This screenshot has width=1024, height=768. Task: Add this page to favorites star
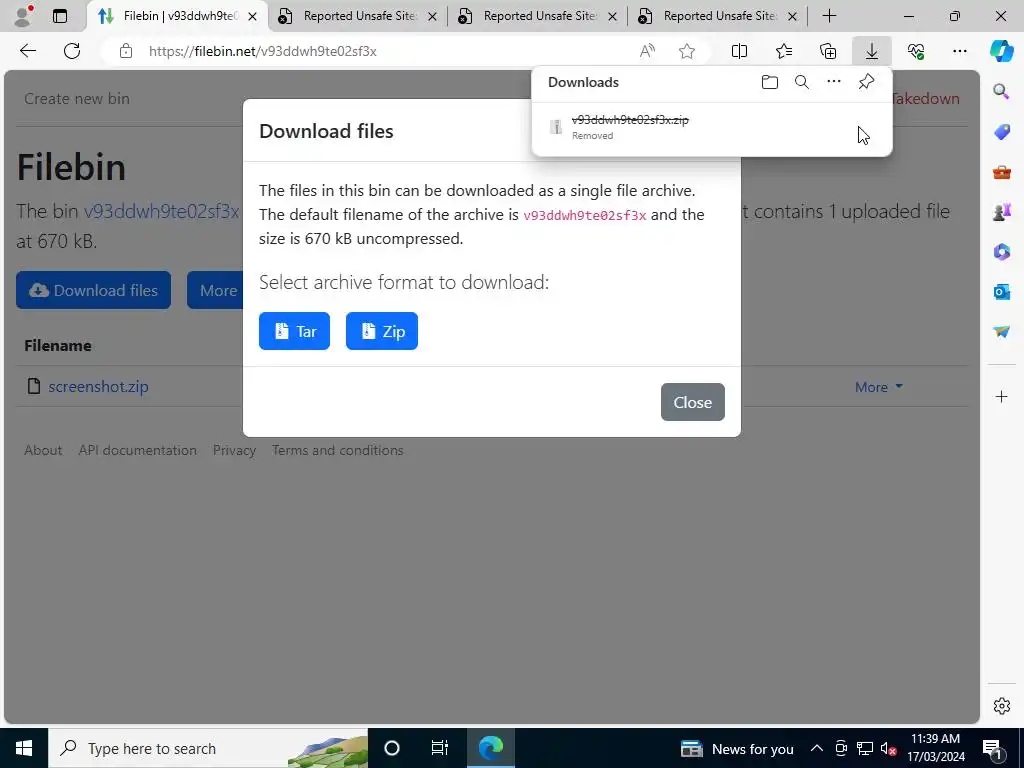point(686,51)
